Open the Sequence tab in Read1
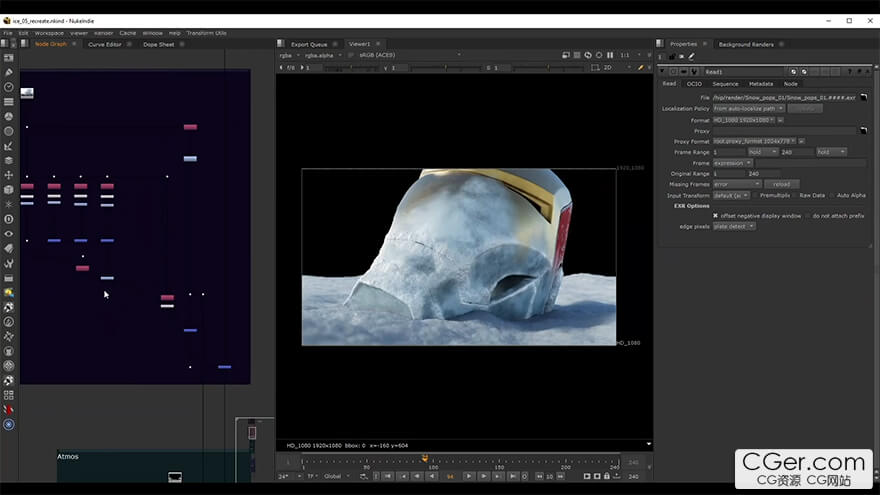880x495 pixels. click(x=725, y=84)
